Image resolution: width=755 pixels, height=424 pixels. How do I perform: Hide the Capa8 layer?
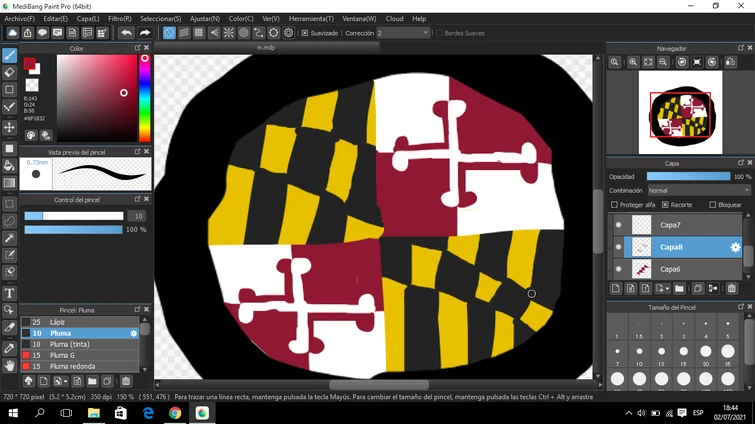tap(618, 247)
